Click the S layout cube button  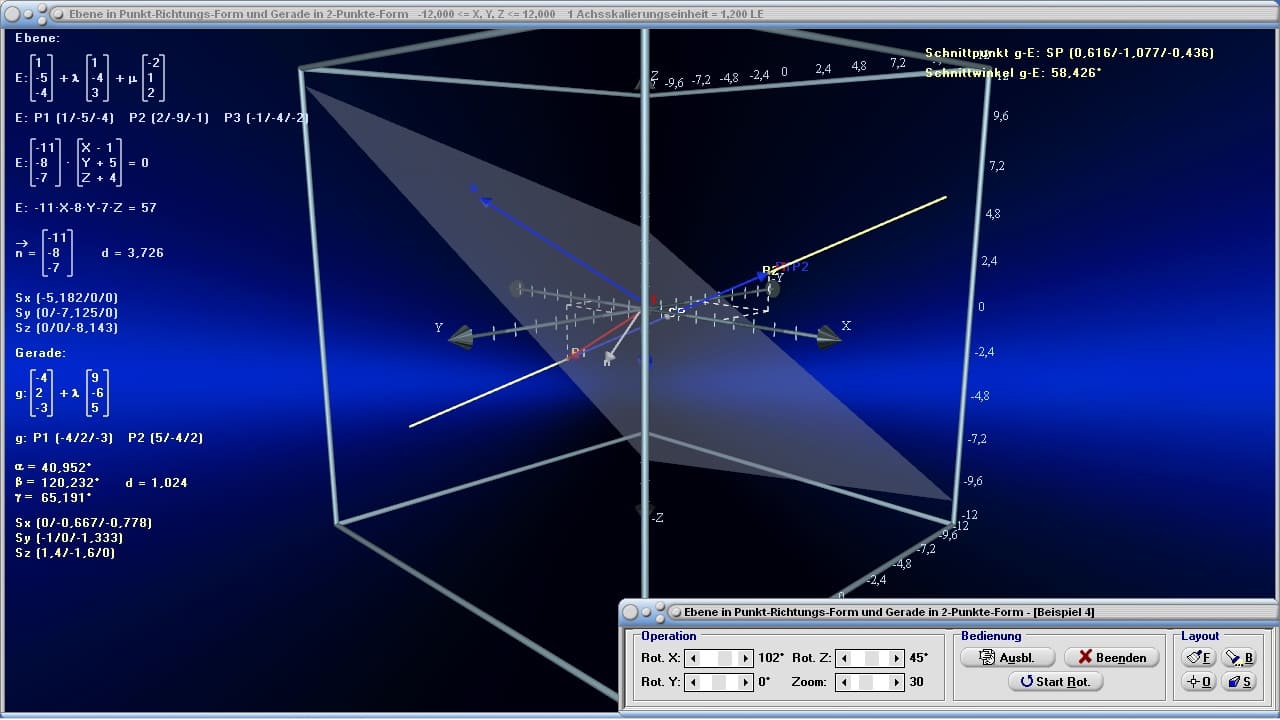tap(1238, 681)
